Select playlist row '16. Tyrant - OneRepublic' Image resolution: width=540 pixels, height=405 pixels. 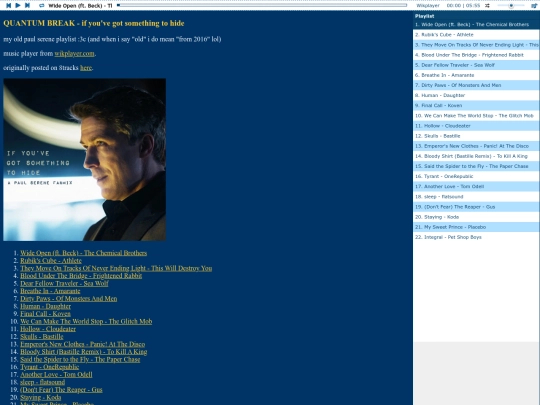pyautogui.click(x=476, y=176)
